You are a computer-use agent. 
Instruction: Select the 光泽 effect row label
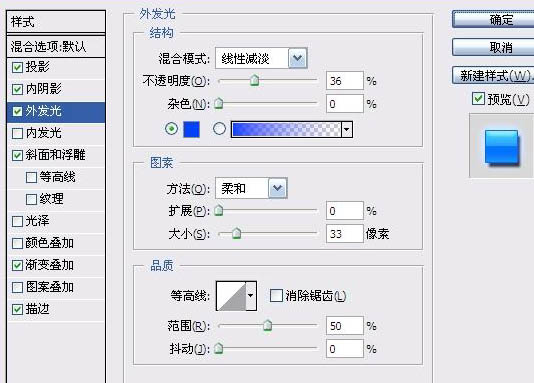click(x=38, y=221)
